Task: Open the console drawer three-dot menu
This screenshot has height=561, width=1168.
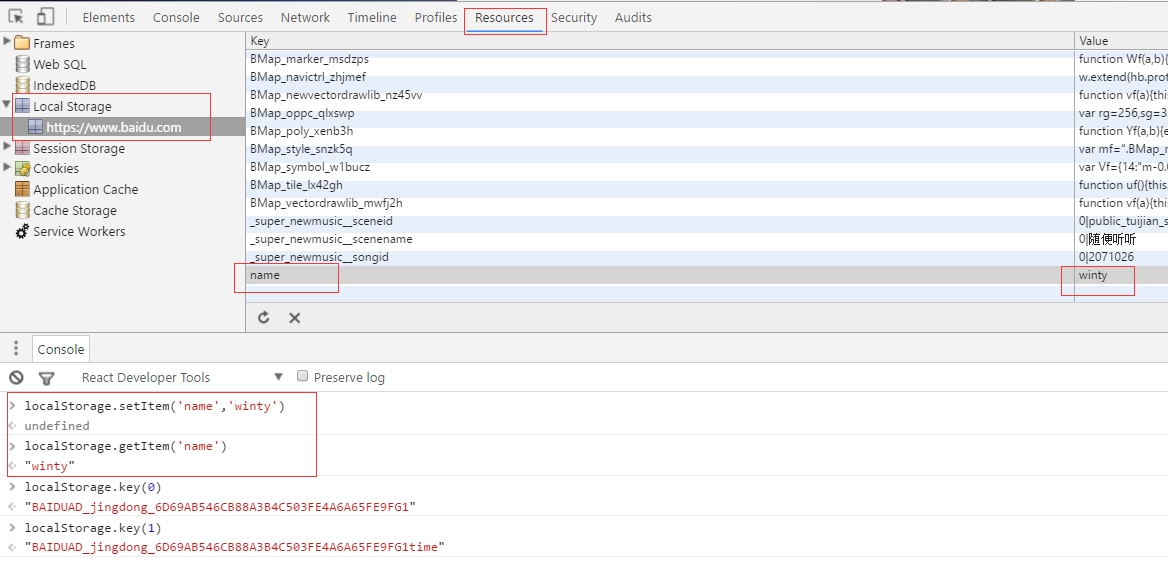Action: 16,348
